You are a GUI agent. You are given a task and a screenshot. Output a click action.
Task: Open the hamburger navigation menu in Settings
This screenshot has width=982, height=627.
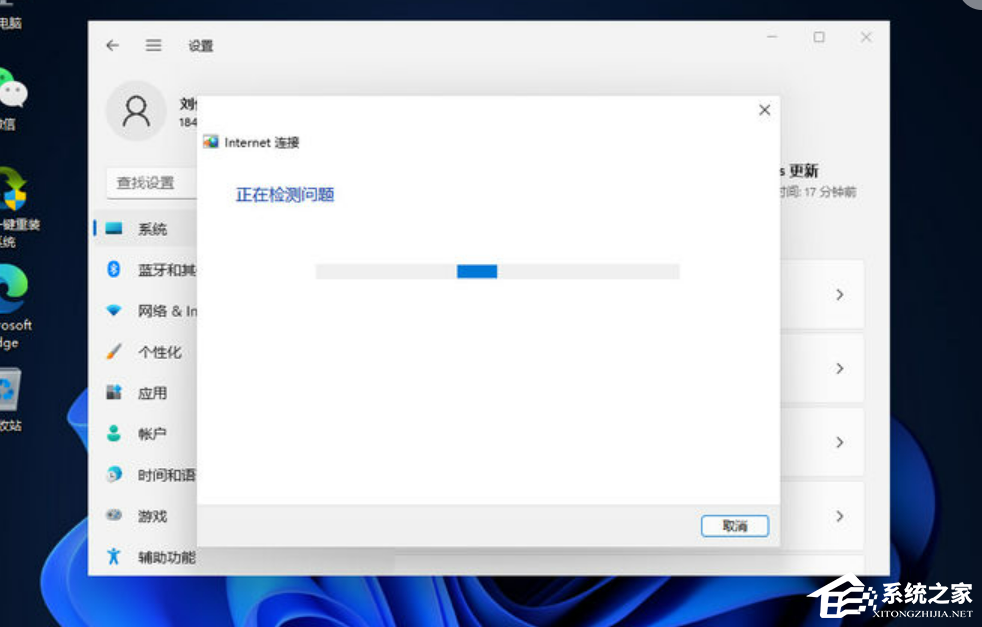153,45
